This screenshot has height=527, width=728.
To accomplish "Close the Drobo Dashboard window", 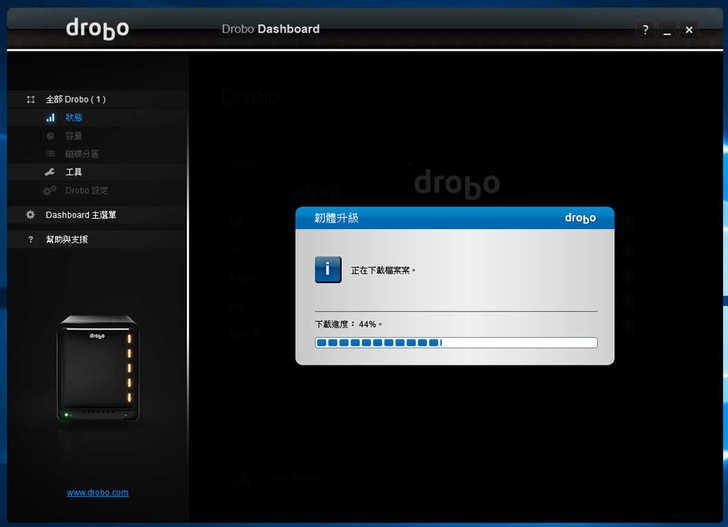I will pos(689,30).
